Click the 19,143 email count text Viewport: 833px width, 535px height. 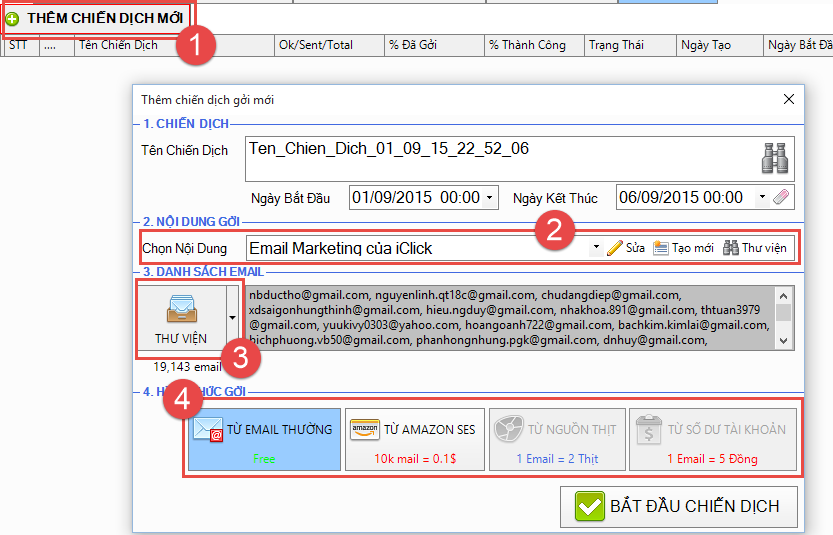click(187, 367)
